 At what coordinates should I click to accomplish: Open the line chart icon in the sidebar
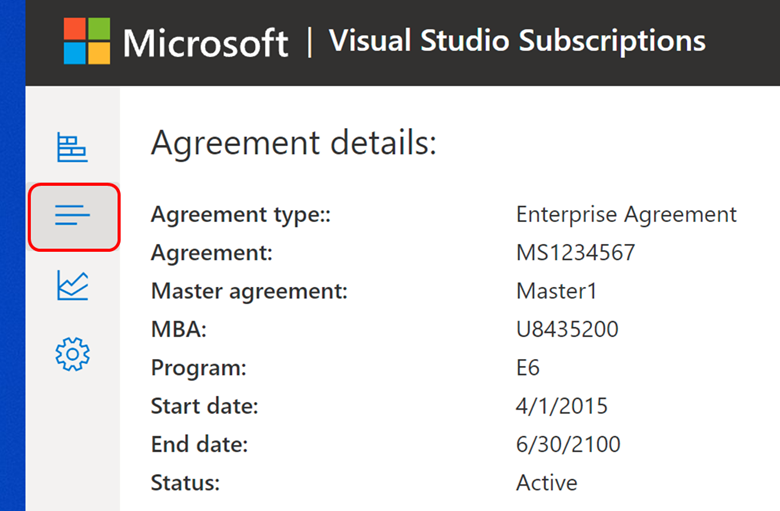[x=72, y=287]
